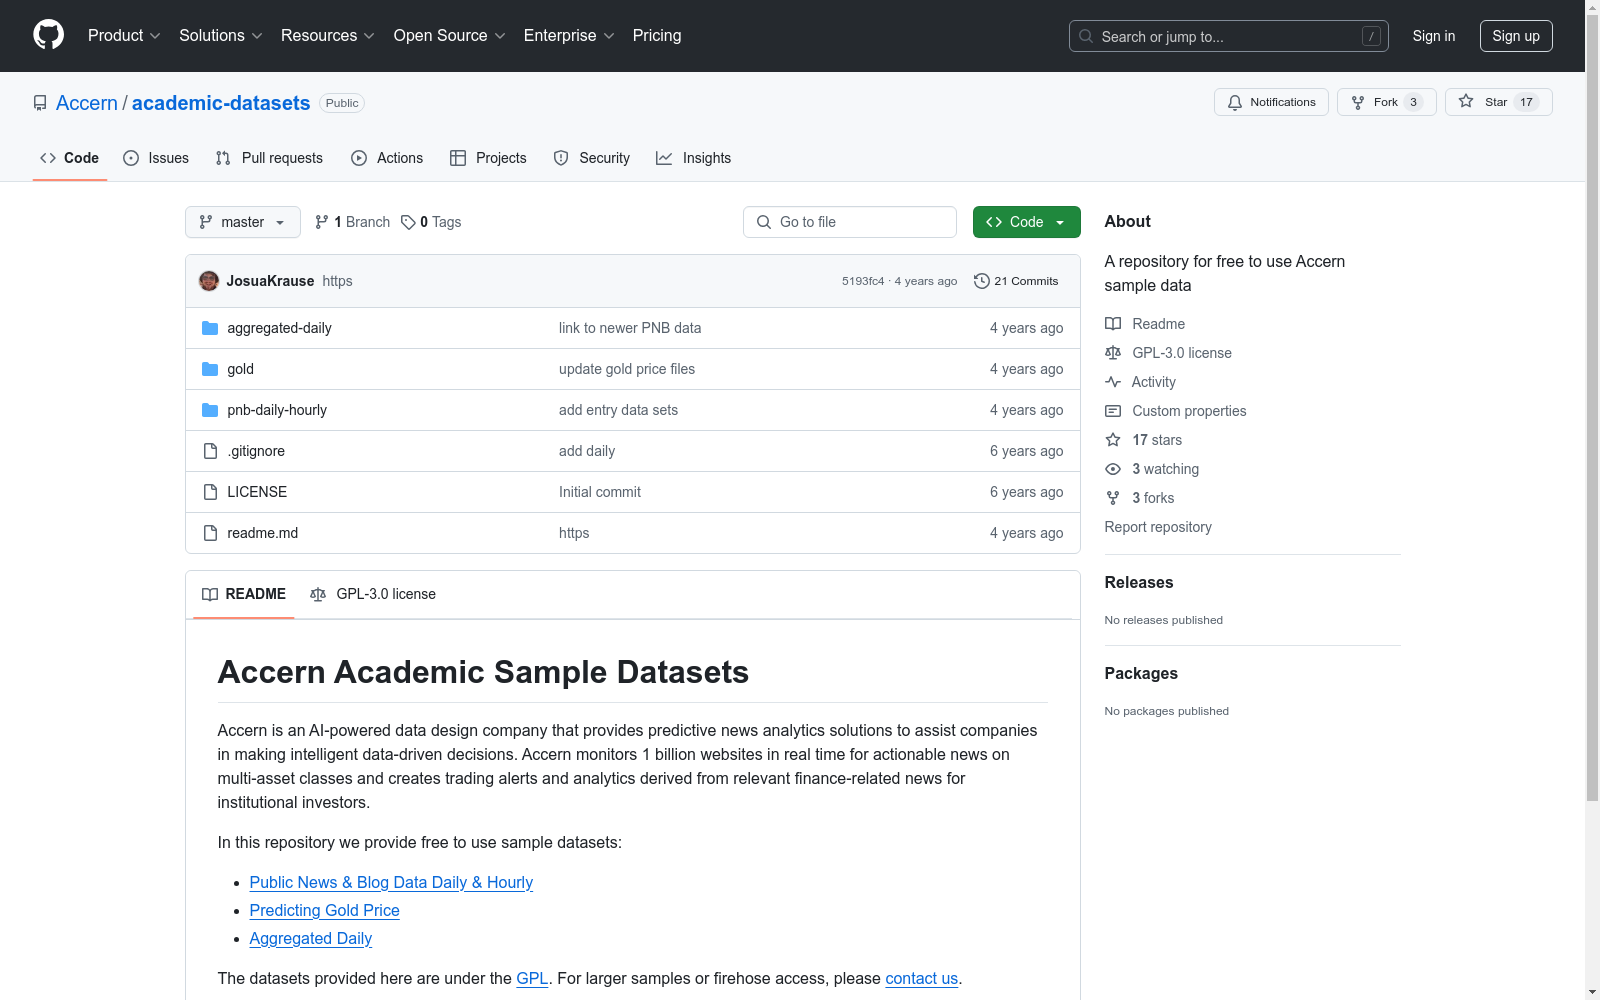Open the academic-datasets repository link

(221, 103)
